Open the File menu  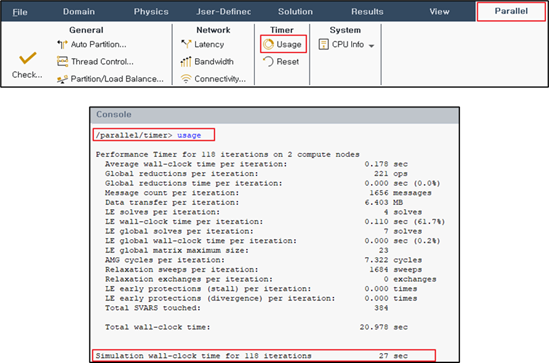20,12
